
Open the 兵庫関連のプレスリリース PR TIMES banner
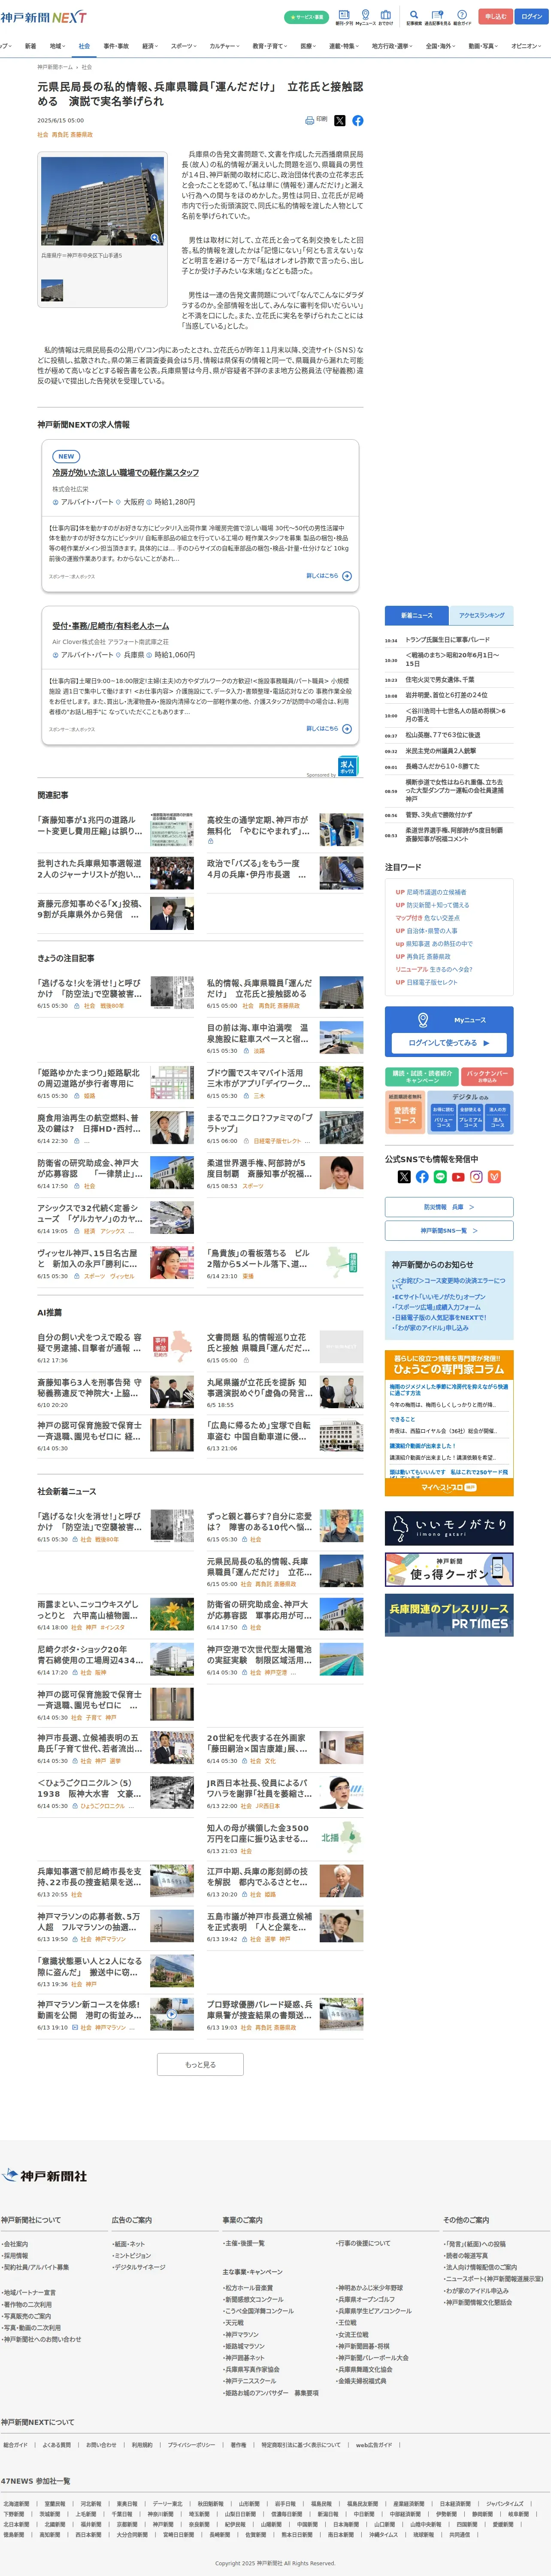click(x=449, y=1616)
